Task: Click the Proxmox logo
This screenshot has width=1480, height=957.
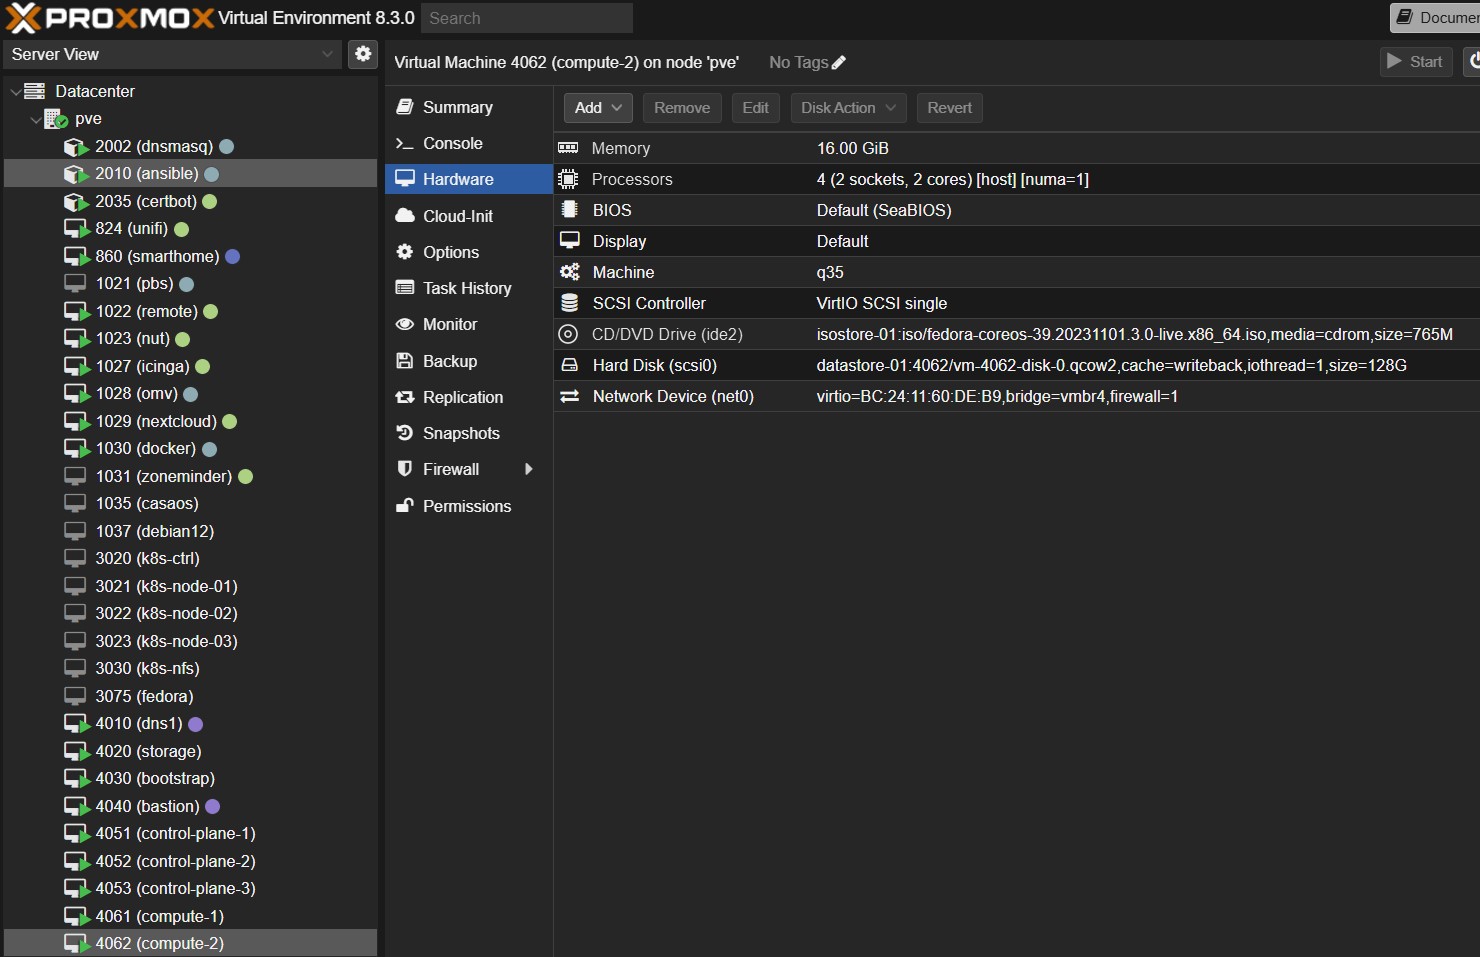Action: pos(110,18)
